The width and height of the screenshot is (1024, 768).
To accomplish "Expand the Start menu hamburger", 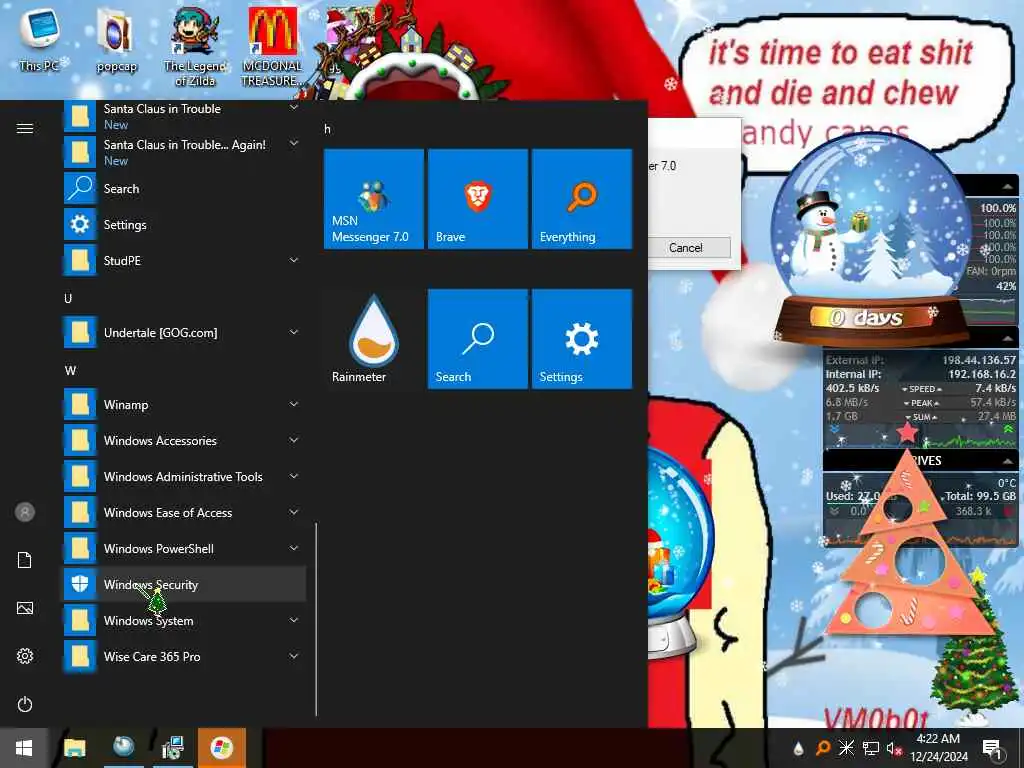I will 25,128.
